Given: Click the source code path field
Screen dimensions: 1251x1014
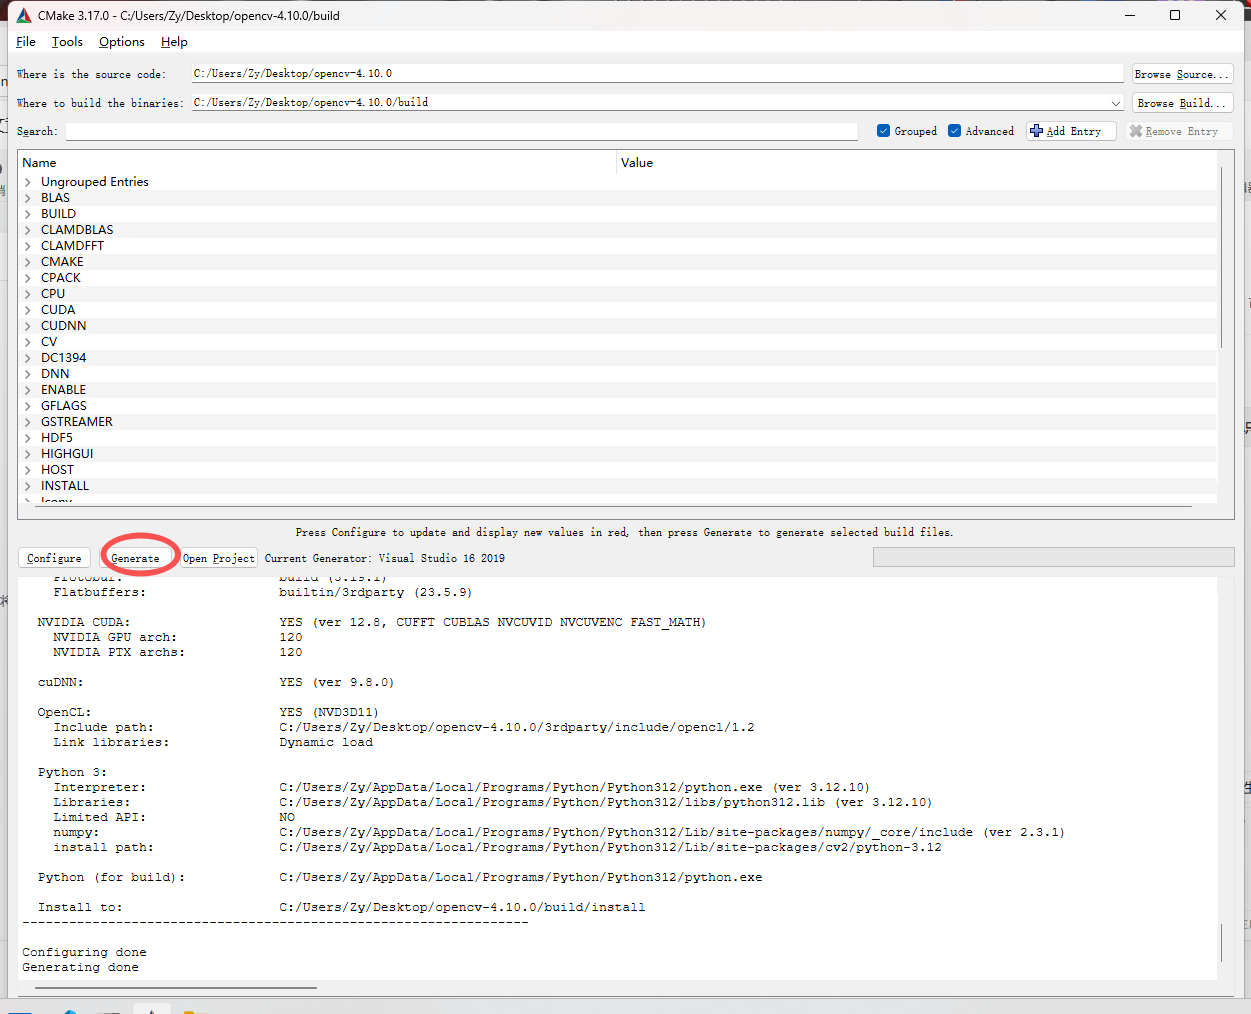Looking at the screenshot, I should pyautogui.click(x=657, y=74).
